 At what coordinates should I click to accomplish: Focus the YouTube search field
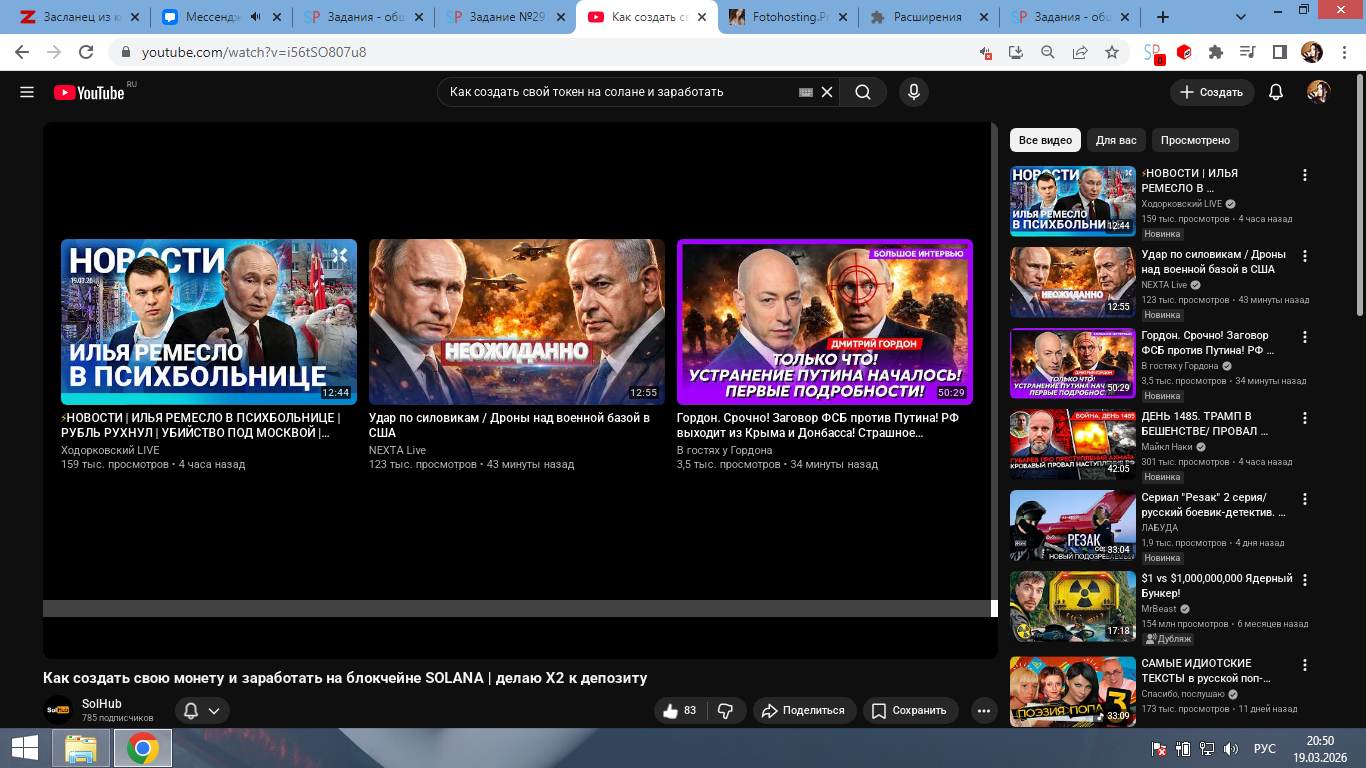click(x=620, y=92)
